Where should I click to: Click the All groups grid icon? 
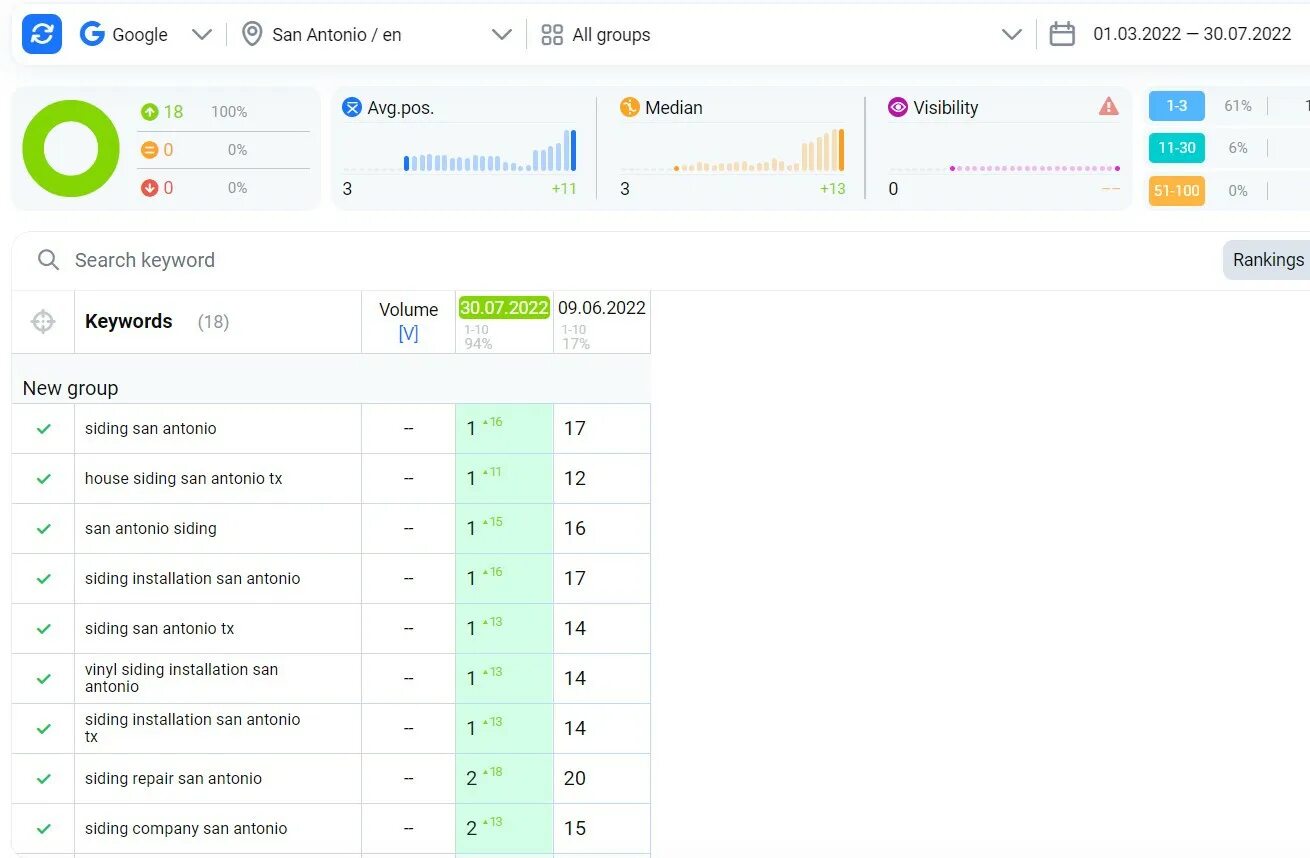pos(552,35)
